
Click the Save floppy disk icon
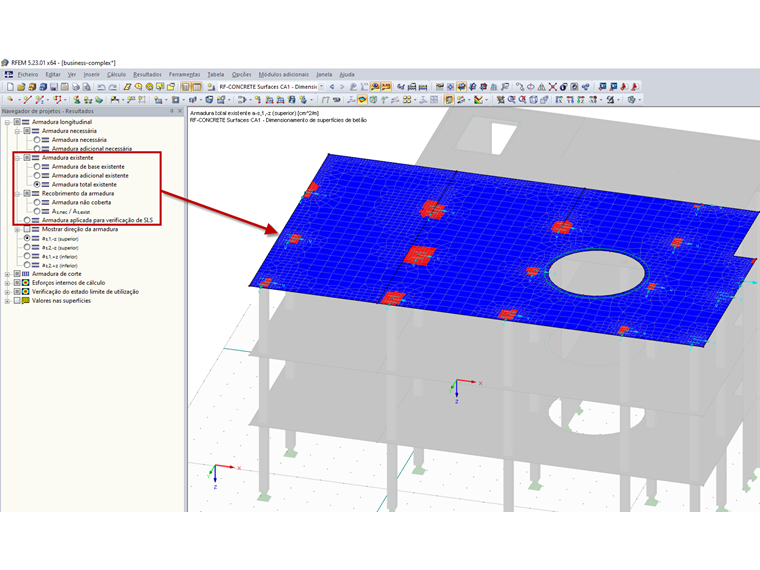tap(54, 87)
